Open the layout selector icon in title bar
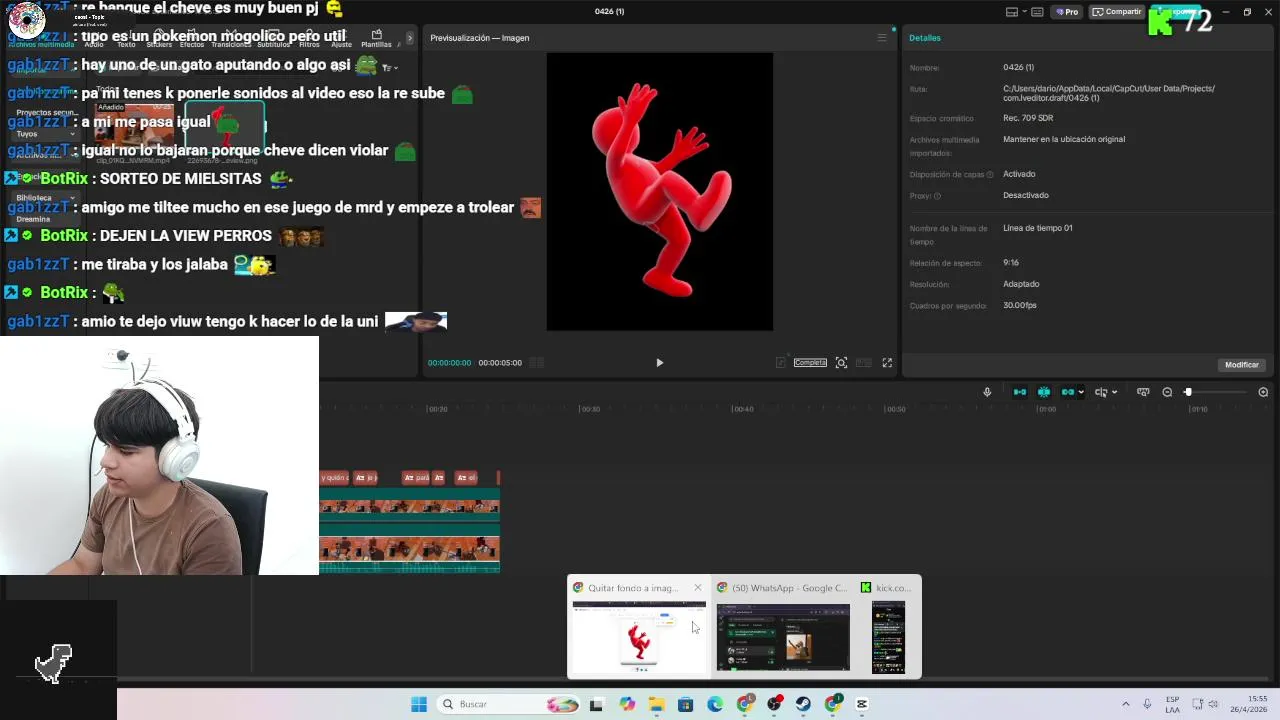This screenshot has height=720, width=1280. pyautogui.click(x=1012, y=12)
